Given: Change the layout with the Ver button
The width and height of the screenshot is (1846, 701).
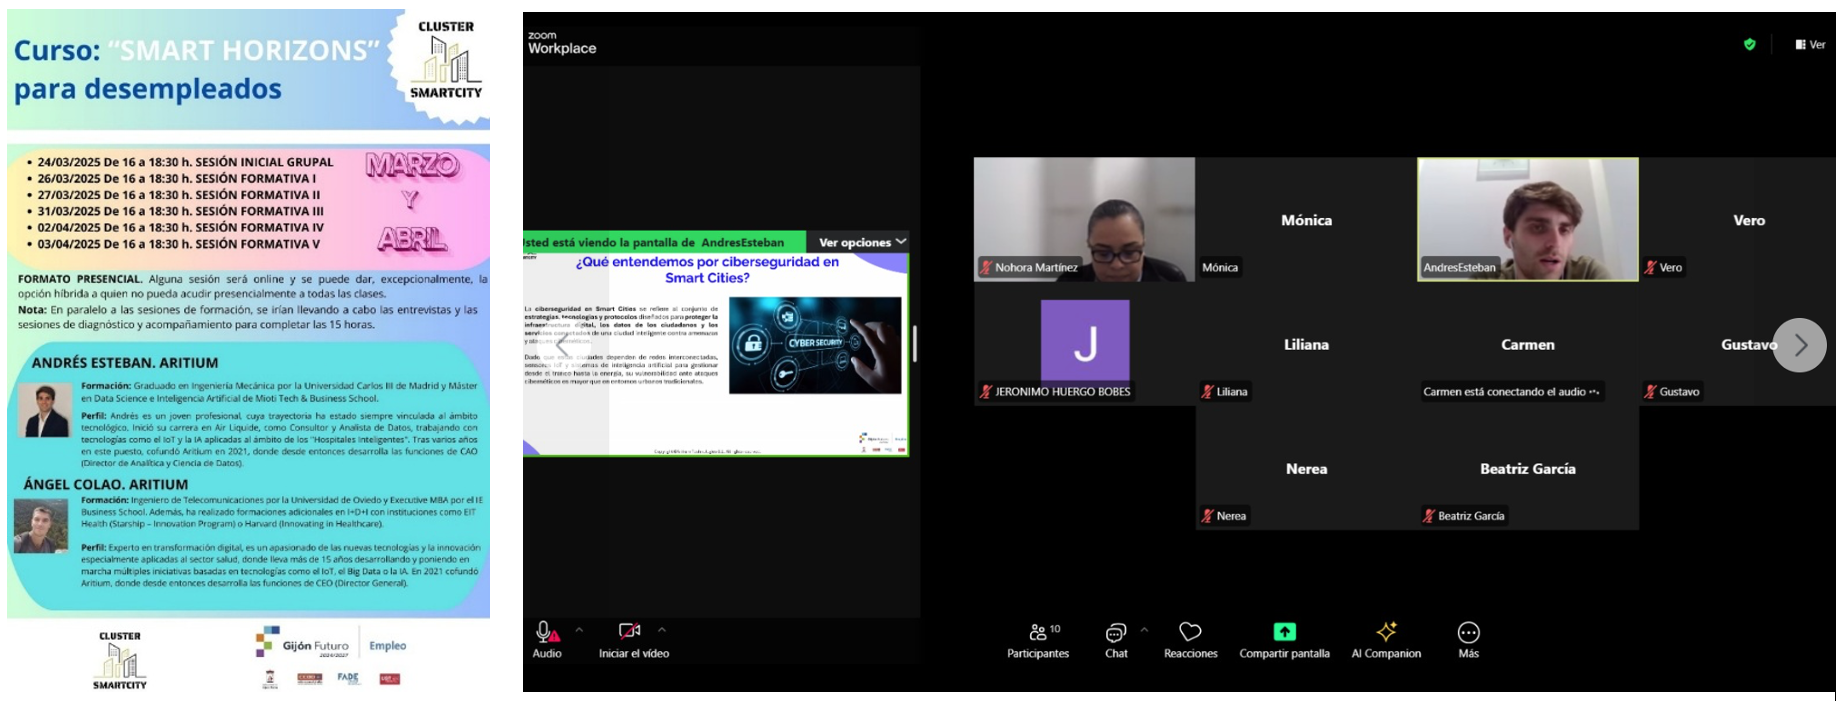Looking at the screenshot, I should point(1810,44).
